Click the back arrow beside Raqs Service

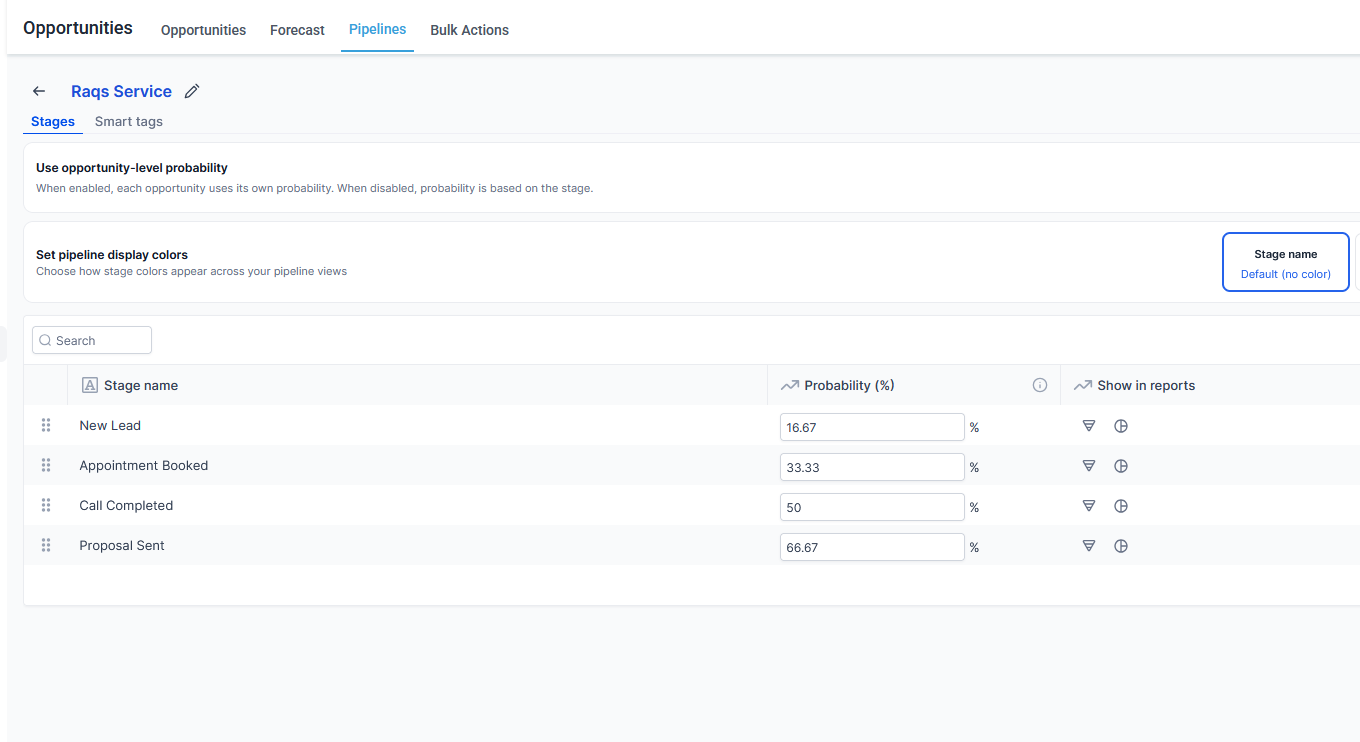(x=39, y=91)
